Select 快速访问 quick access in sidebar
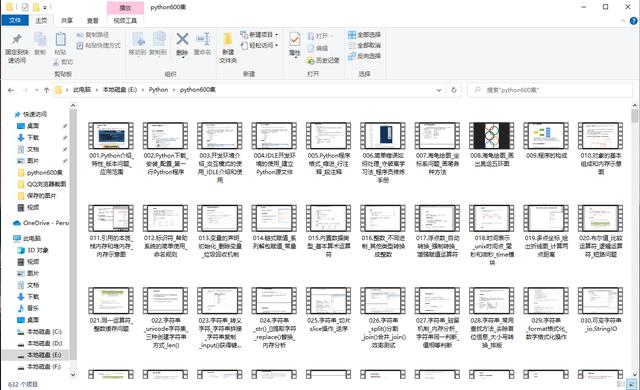 (31, 114)
